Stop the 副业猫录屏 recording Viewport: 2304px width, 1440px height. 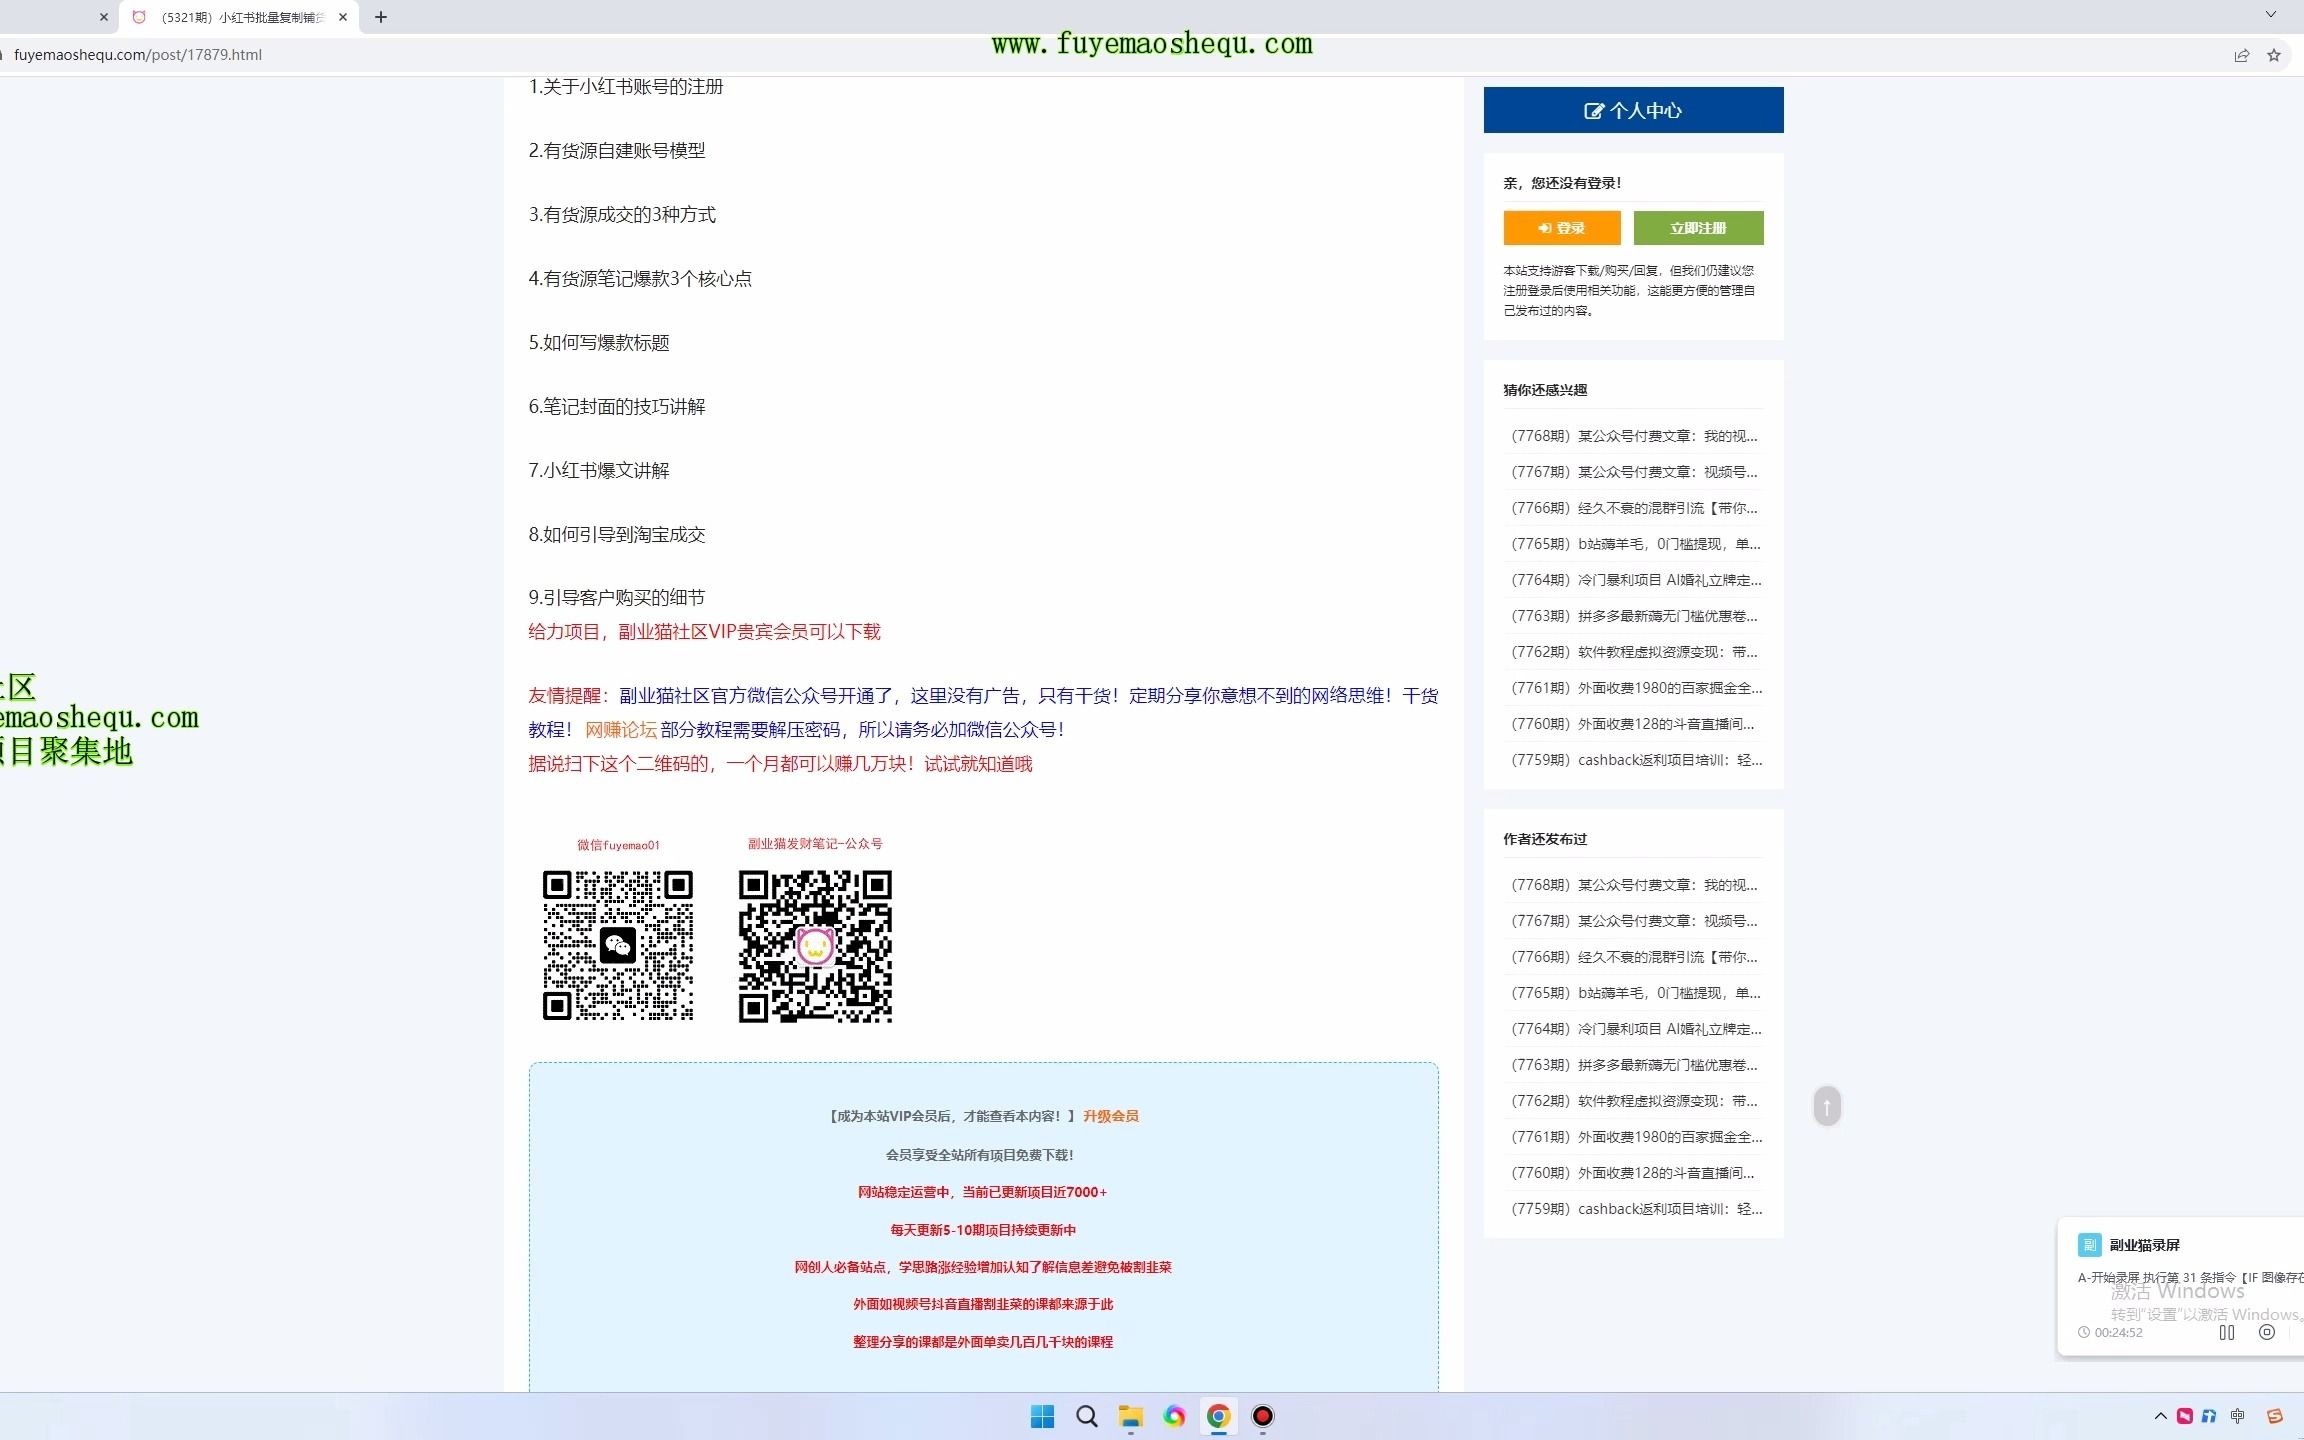(x=2267, y=1332)
